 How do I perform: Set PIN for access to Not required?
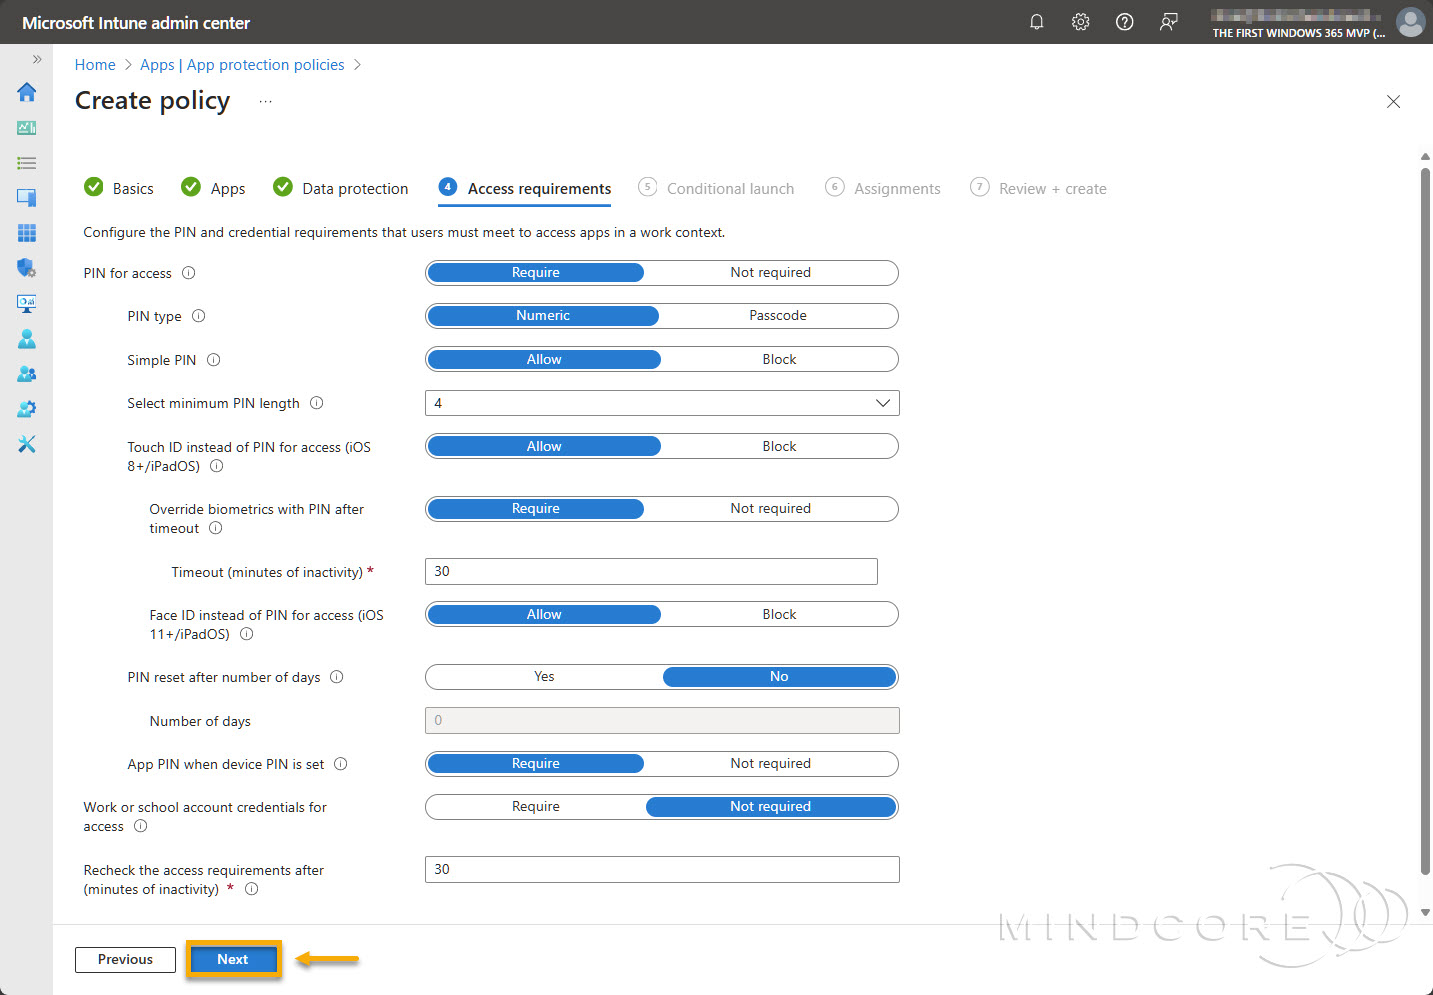point(770,273)
